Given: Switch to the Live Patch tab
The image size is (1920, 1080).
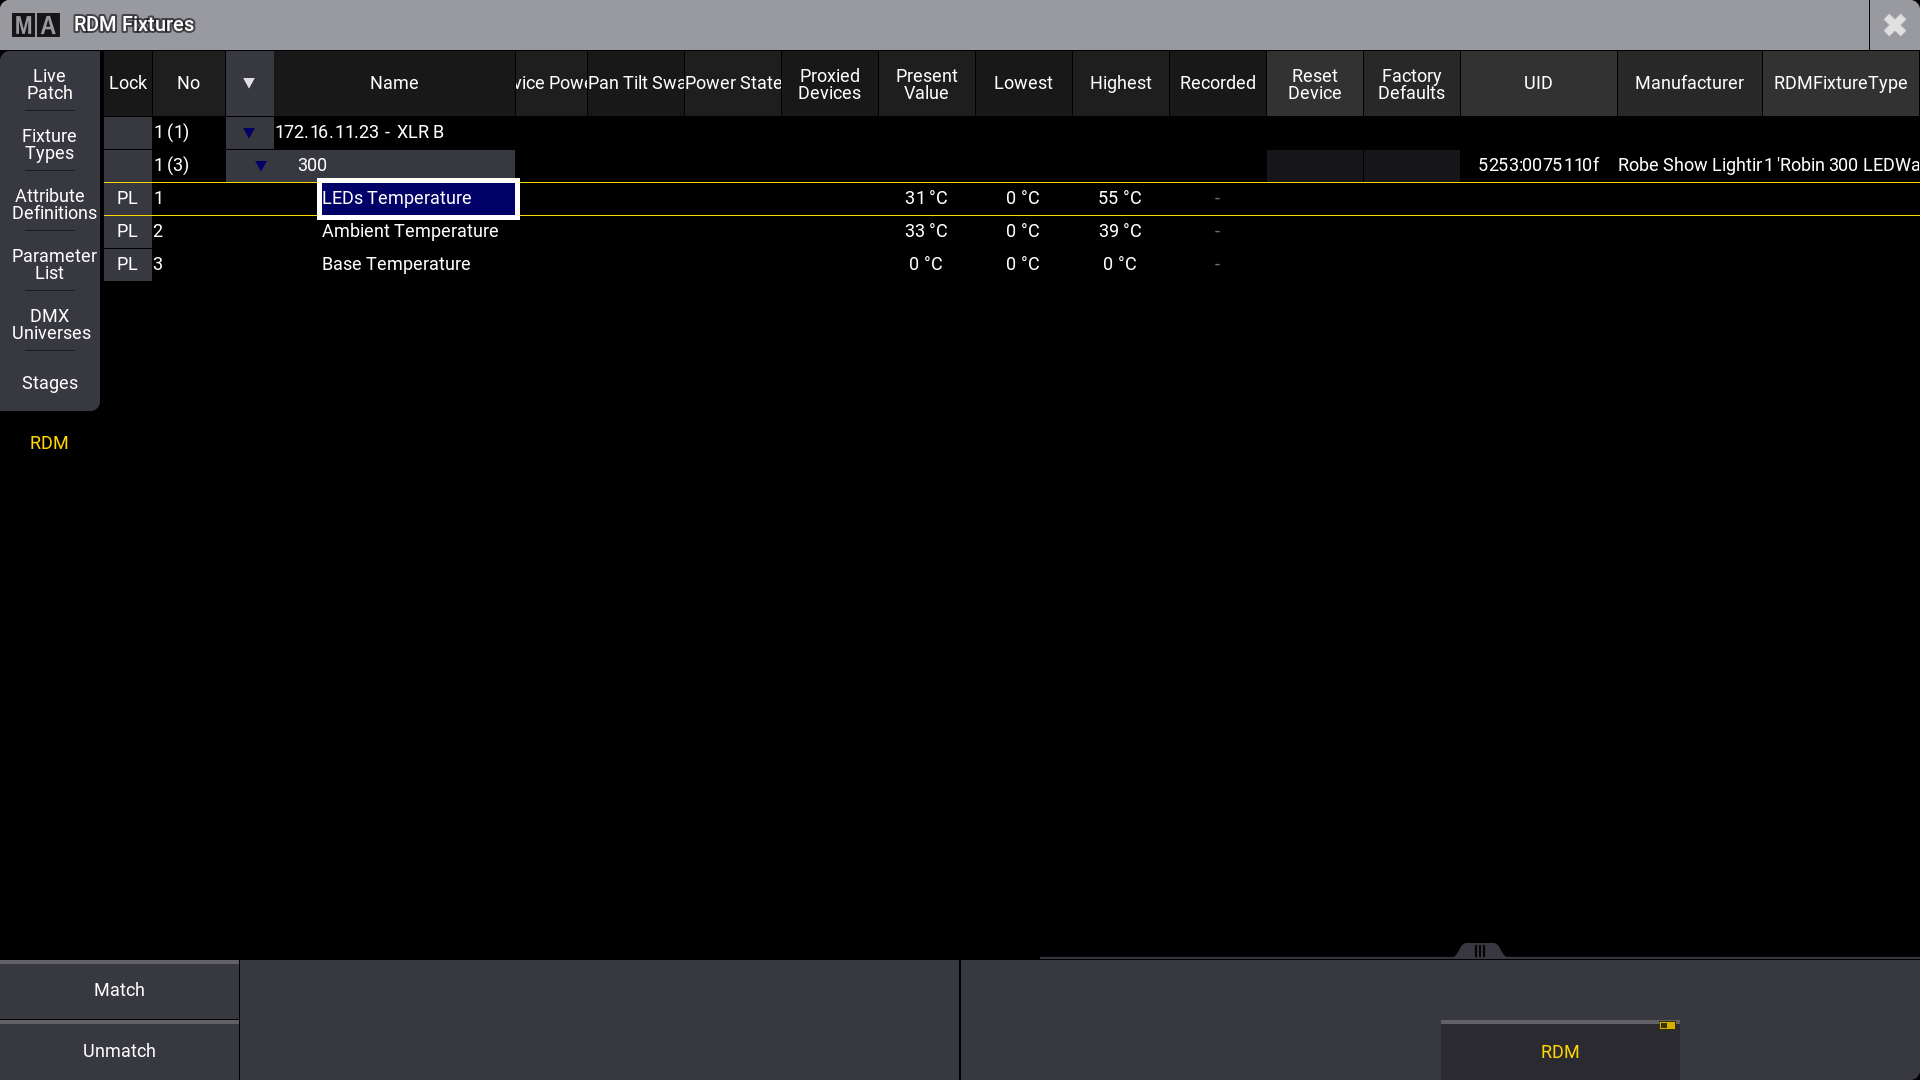Looking at the screenshot, I should 49,84.
